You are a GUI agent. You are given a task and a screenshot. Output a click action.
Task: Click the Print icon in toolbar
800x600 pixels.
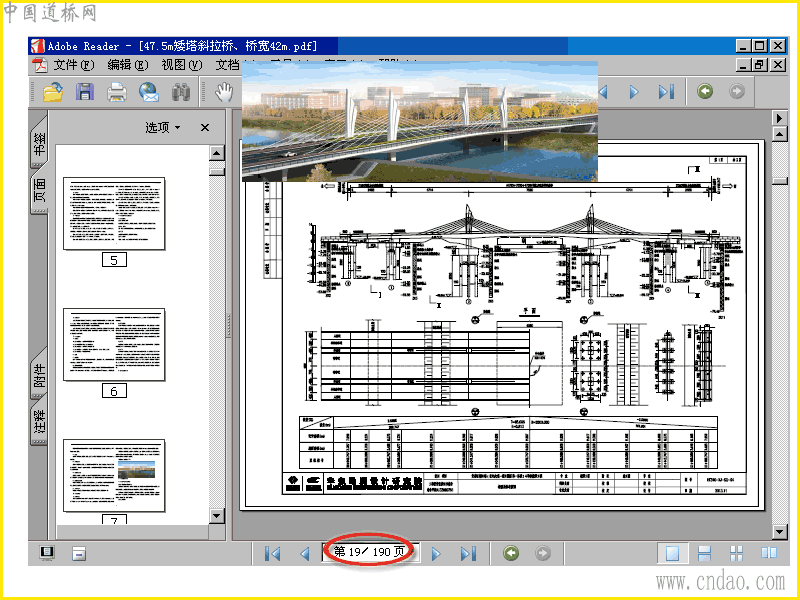(x=117, y=92)
